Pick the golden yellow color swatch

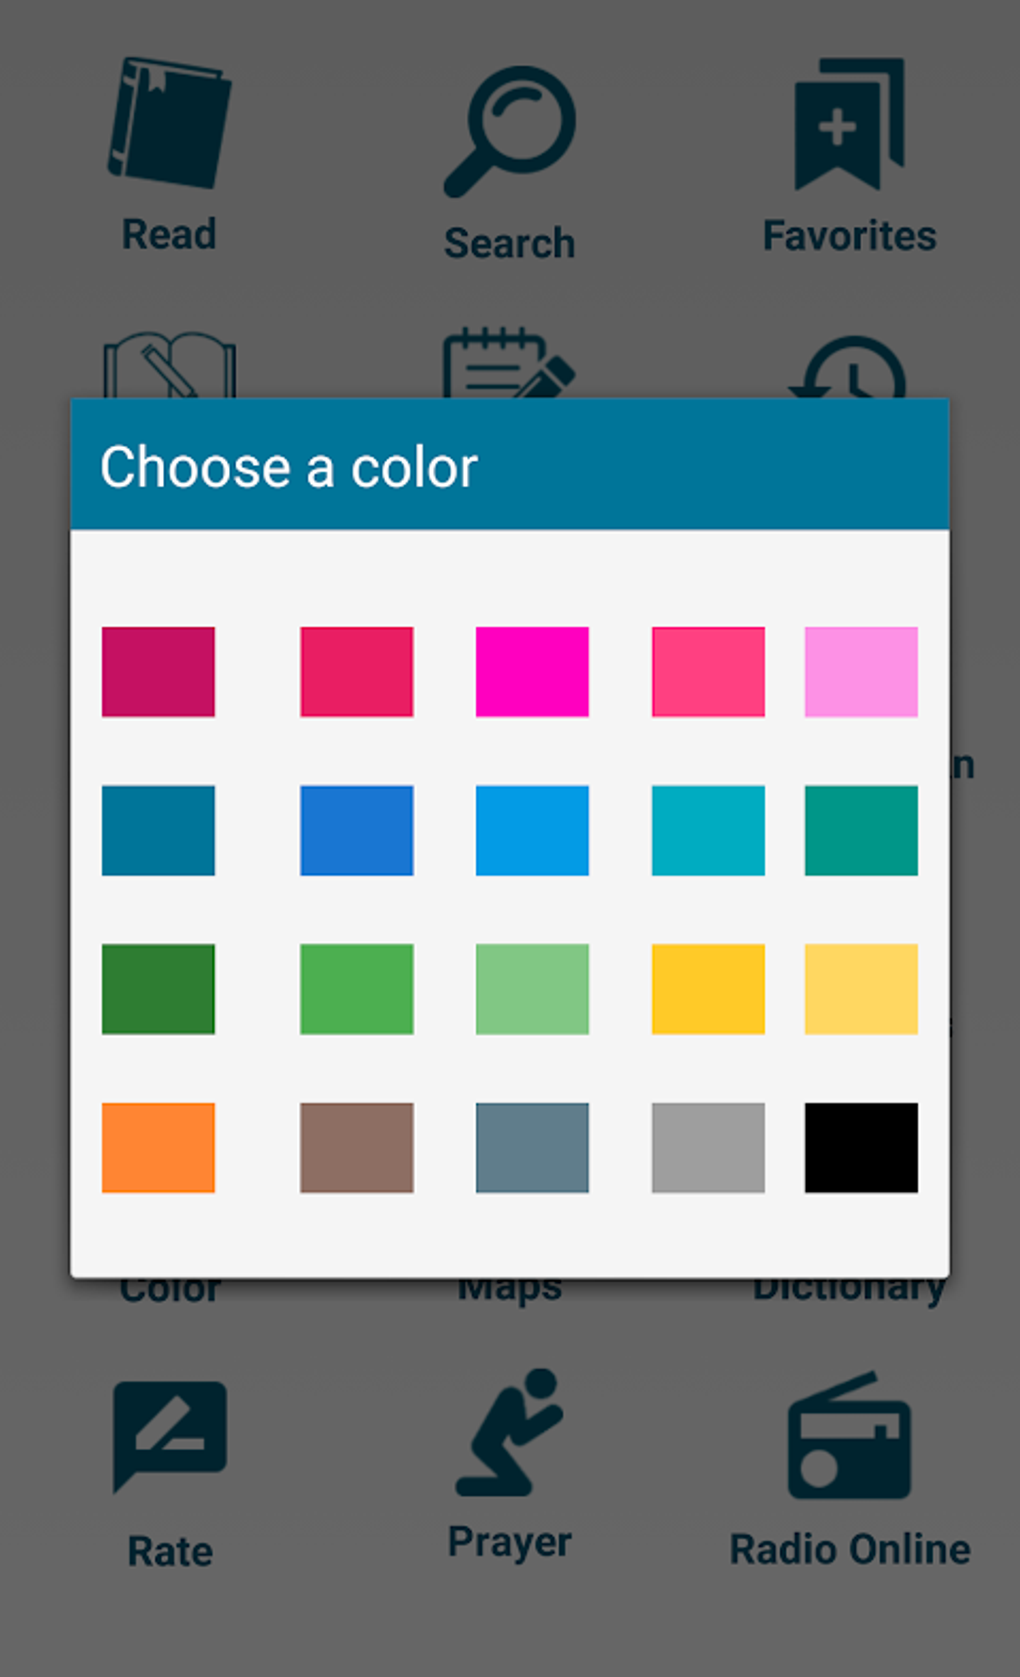[x=708, y=988]
